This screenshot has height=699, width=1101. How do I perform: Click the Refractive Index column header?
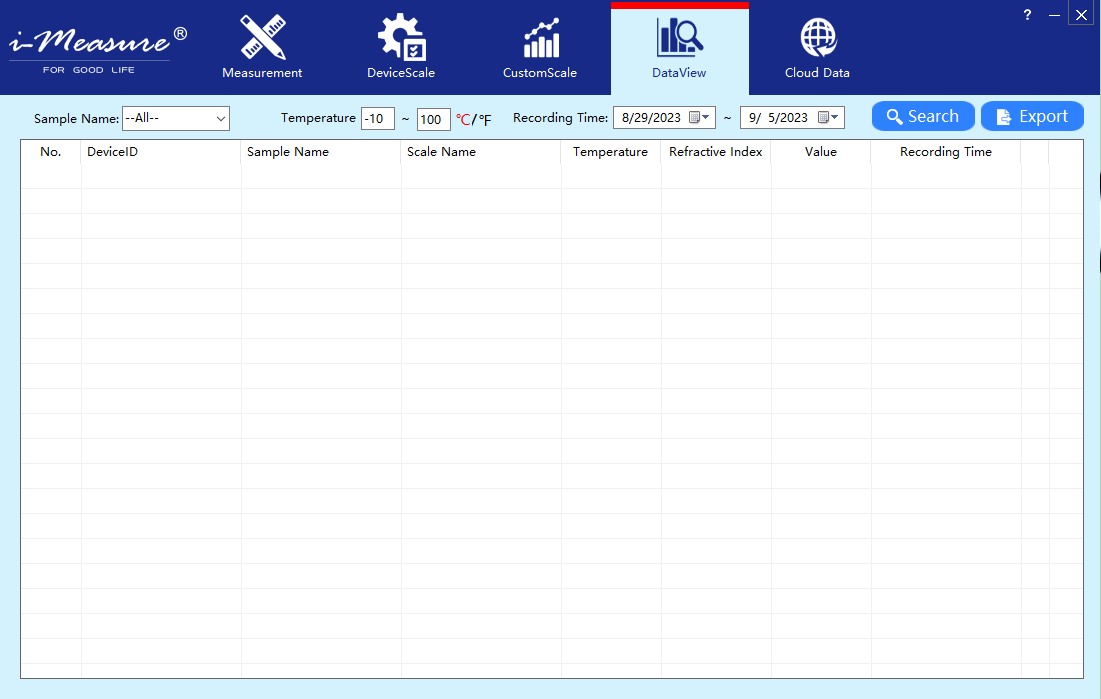click(x=715, y=152)
